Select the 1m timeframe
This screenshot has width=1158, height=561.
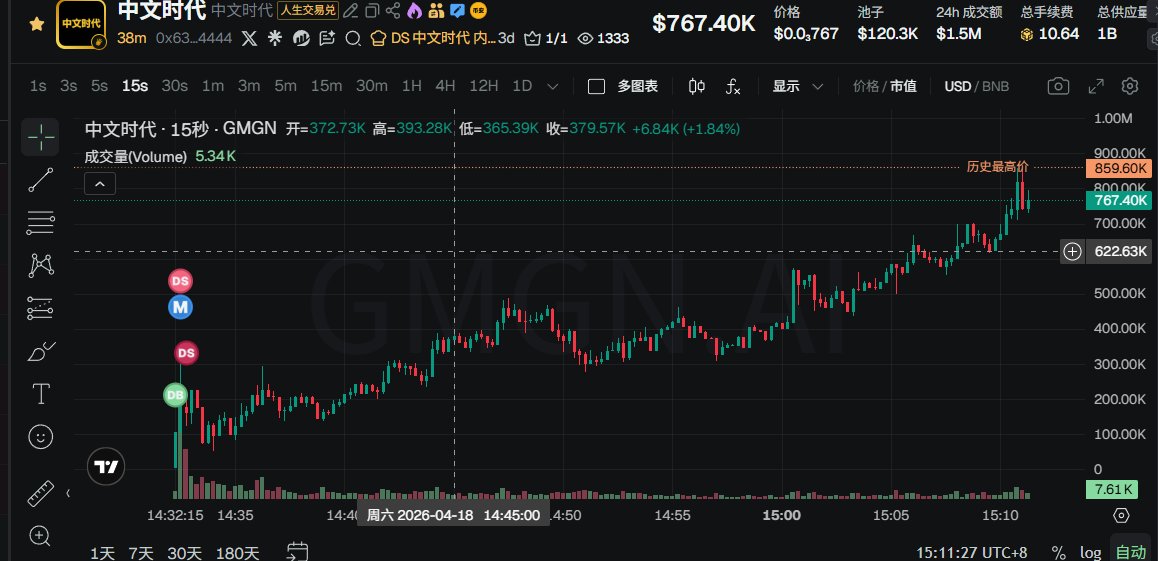tap(213, 86)
